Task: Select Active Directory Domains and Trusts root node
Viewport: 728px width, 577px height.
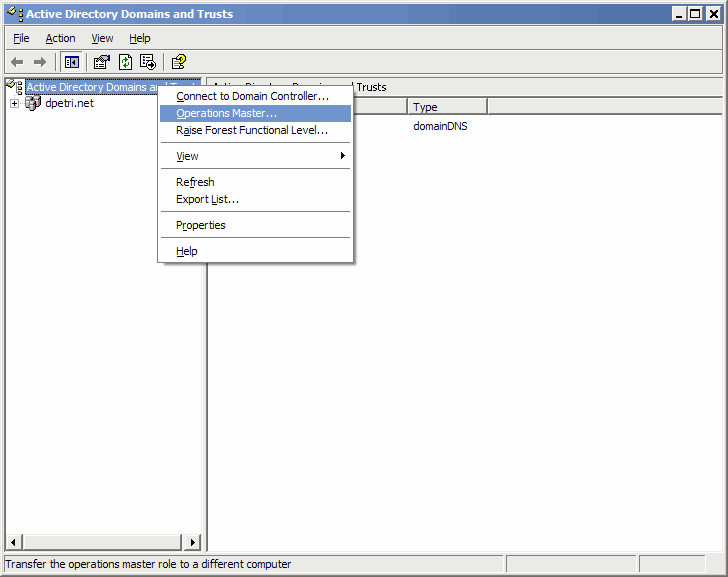Action: click(x=92, y=87)
